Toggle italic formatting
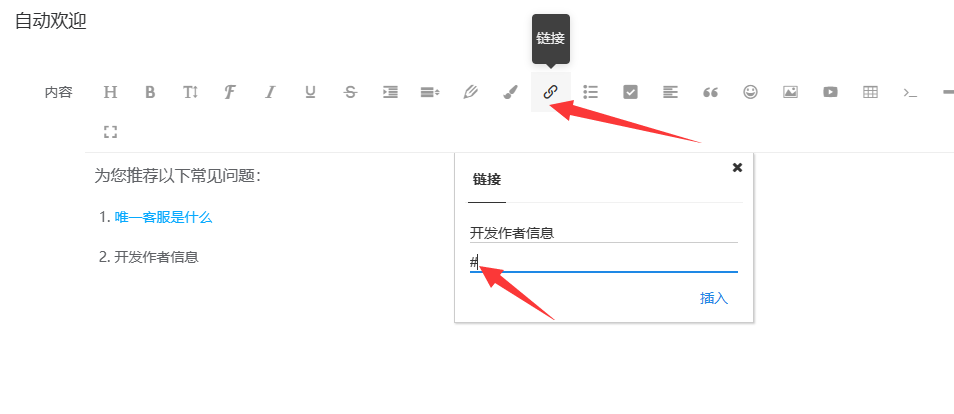954x414 pixels. (270, 92)
